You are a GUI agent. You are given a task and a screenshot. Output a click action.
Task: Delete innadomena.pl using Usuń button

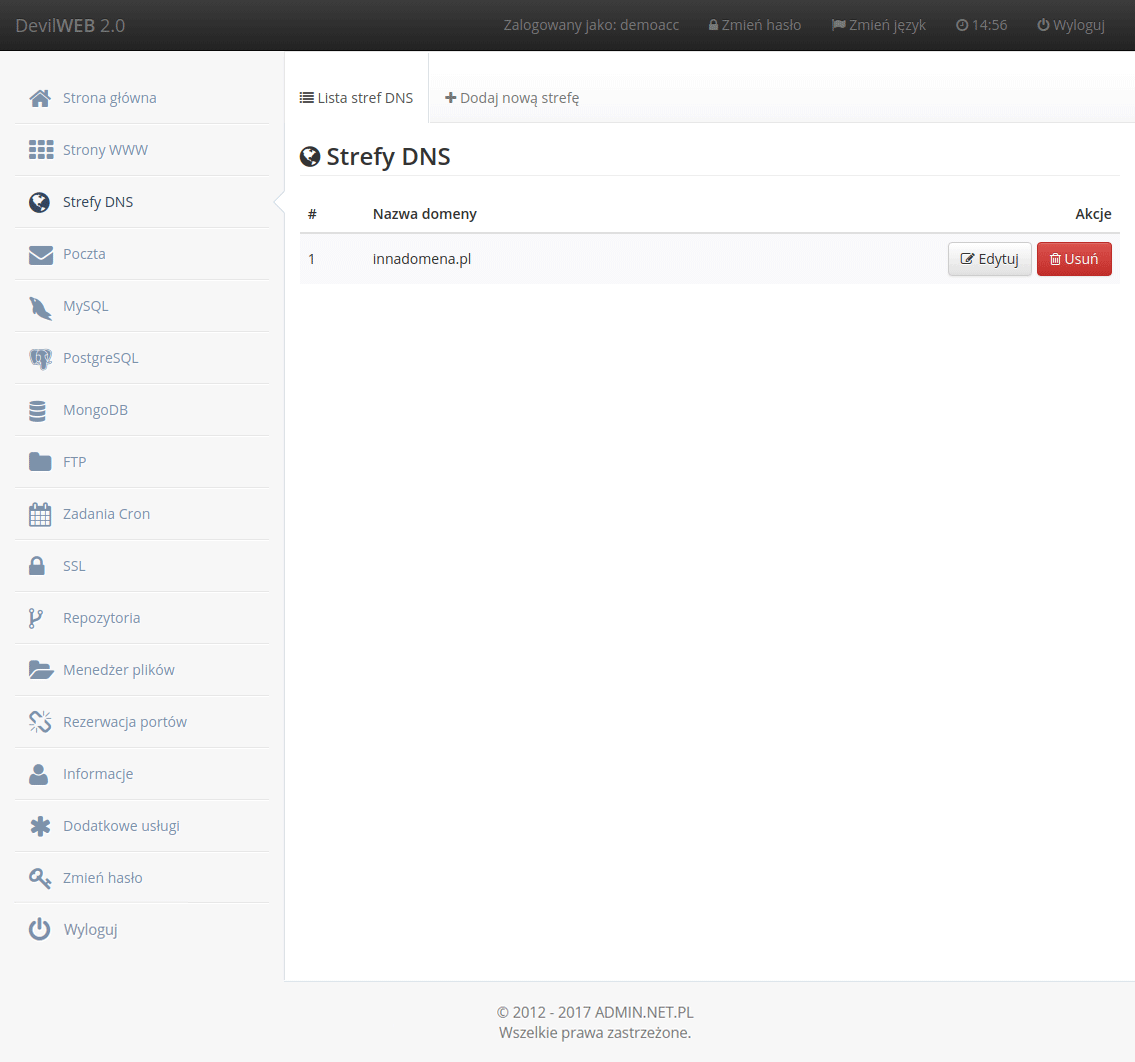pyautogui.click(x=1074, y=259)
